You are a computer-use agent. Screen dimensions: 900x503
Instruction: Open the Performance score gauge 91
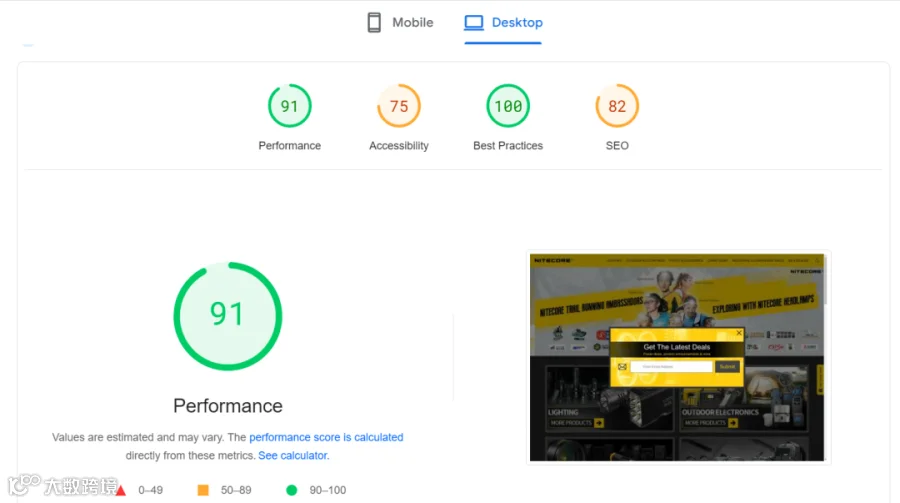(289, 106)
